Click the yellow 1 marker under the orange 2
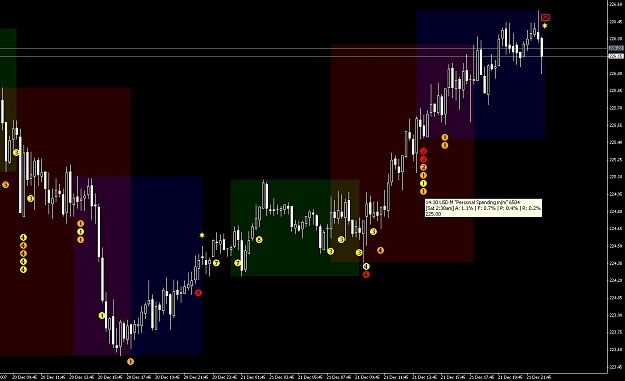625x381 pixels. (423, 183)
